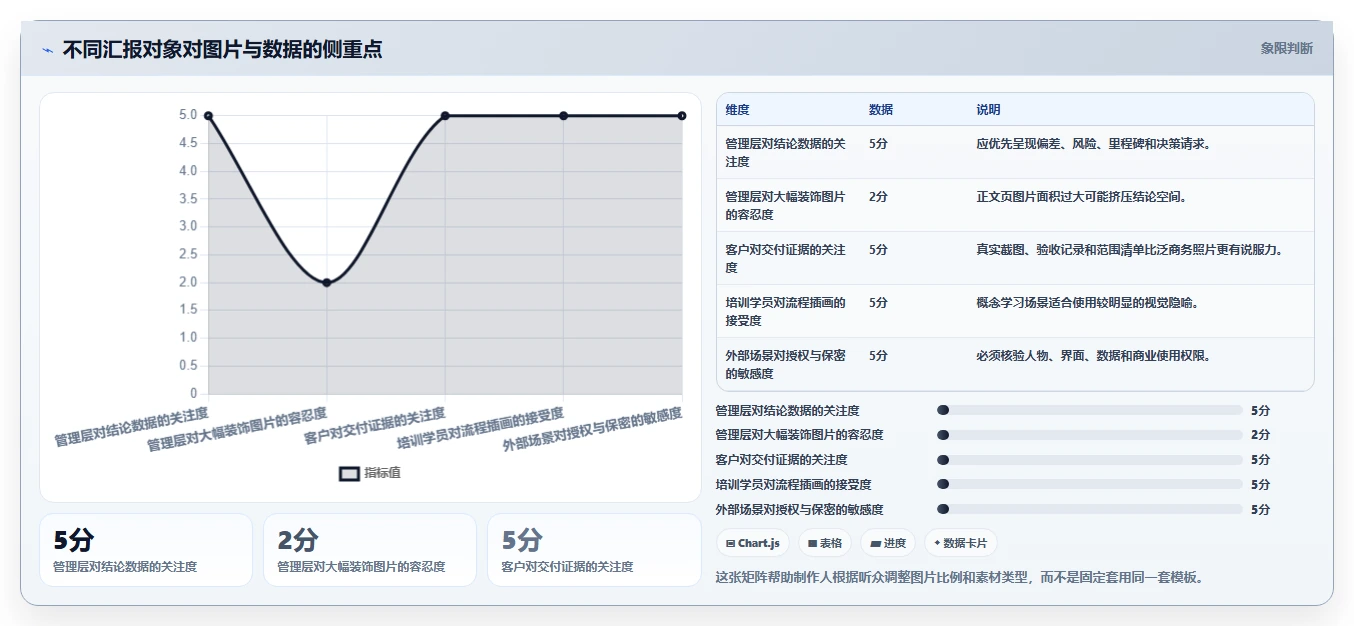Click the 数据 column header

point(881,110)
